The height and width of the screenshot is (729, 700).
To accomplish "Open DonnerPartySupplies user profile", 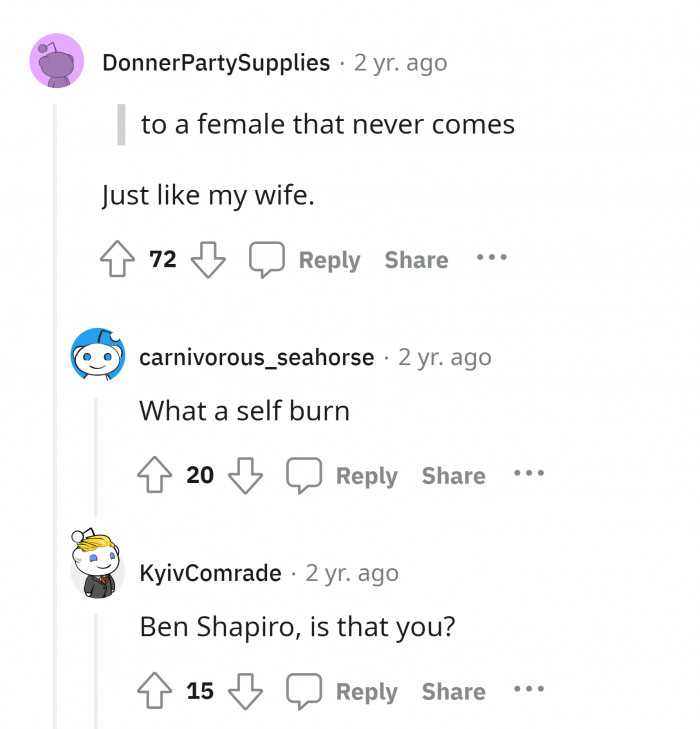I will click(216, 63).
